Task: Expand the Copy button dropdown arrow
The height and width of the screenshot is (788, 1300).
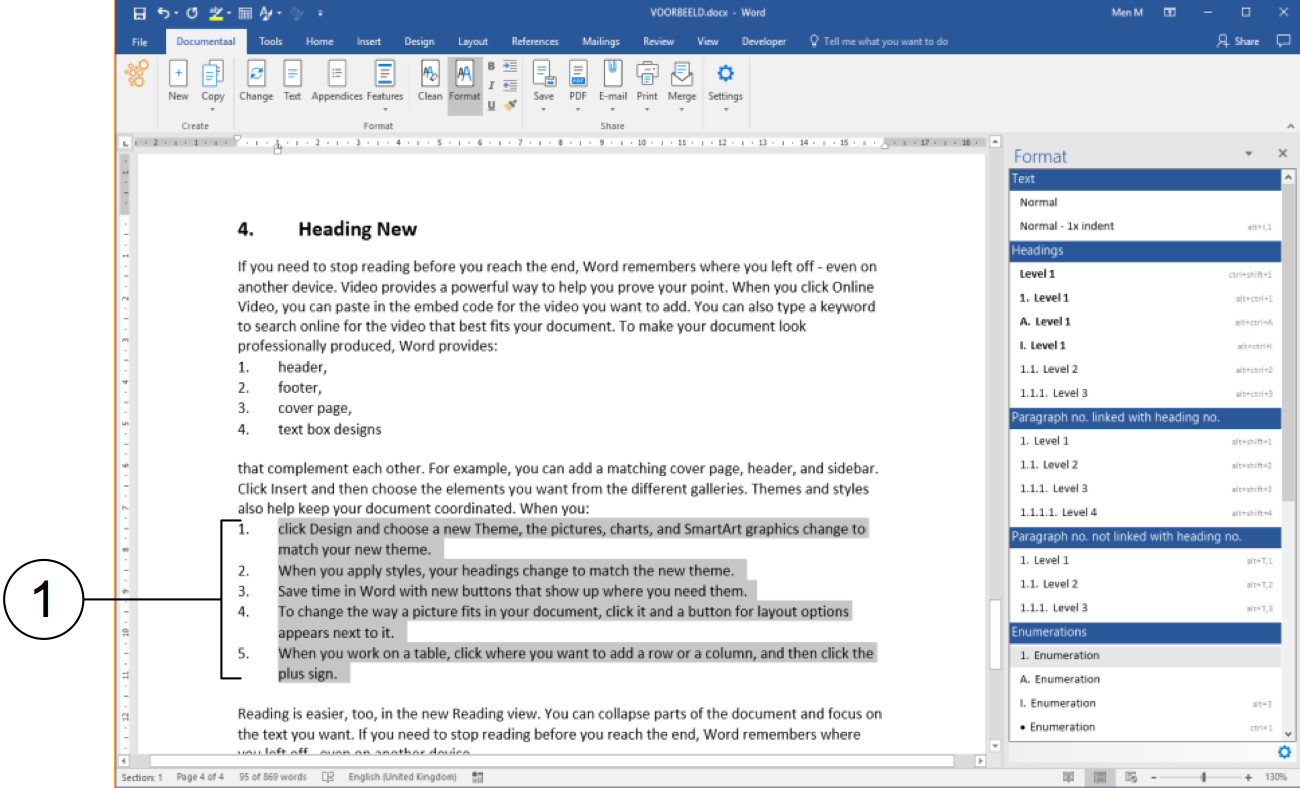Action: coord(213,109)
